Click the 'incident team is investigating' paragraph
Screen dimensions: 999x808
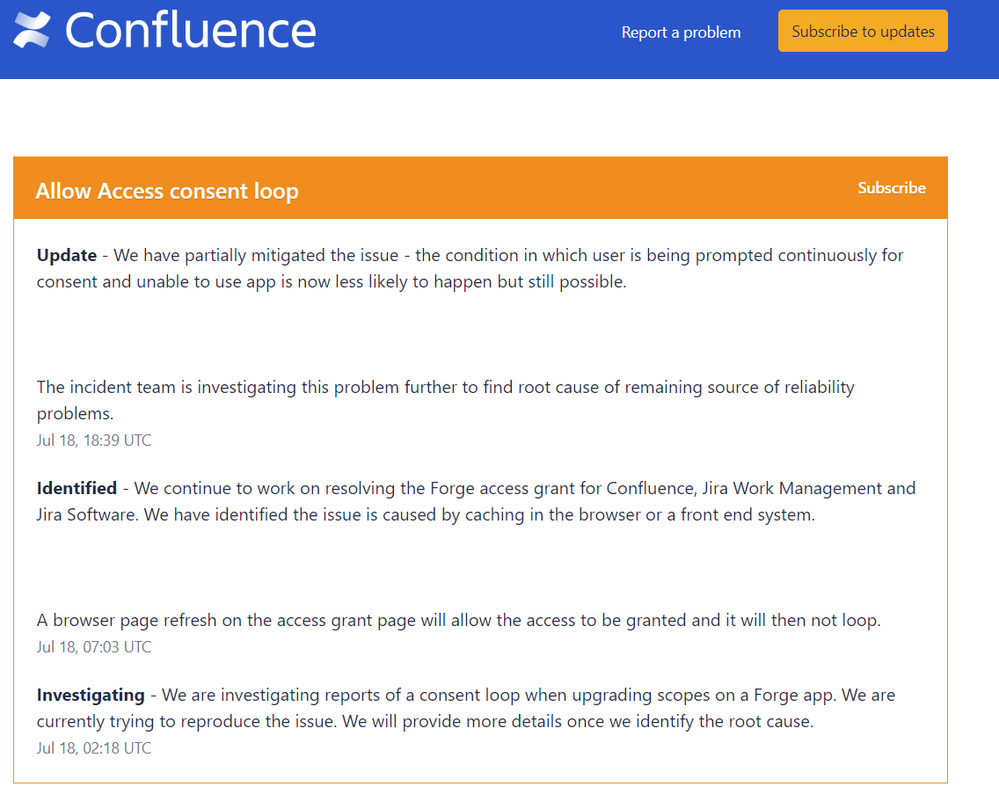[445, 400]
